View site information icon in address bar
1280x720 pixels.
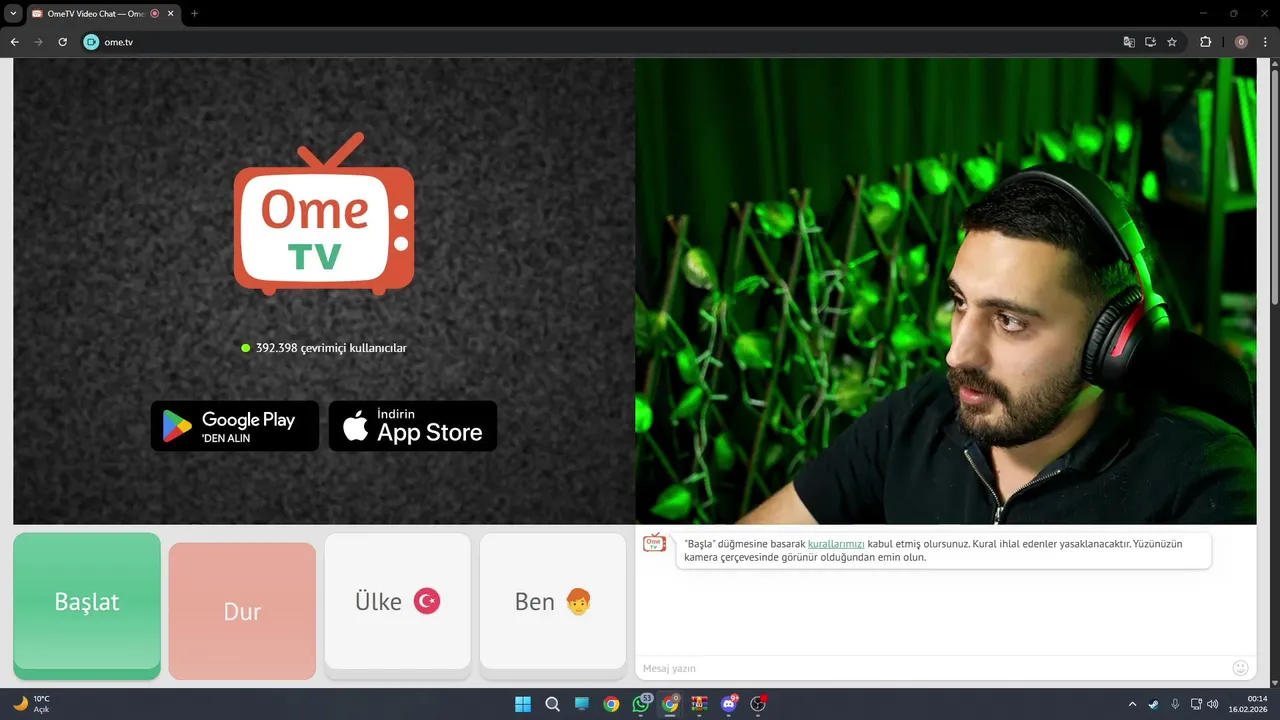click(91, 42)
